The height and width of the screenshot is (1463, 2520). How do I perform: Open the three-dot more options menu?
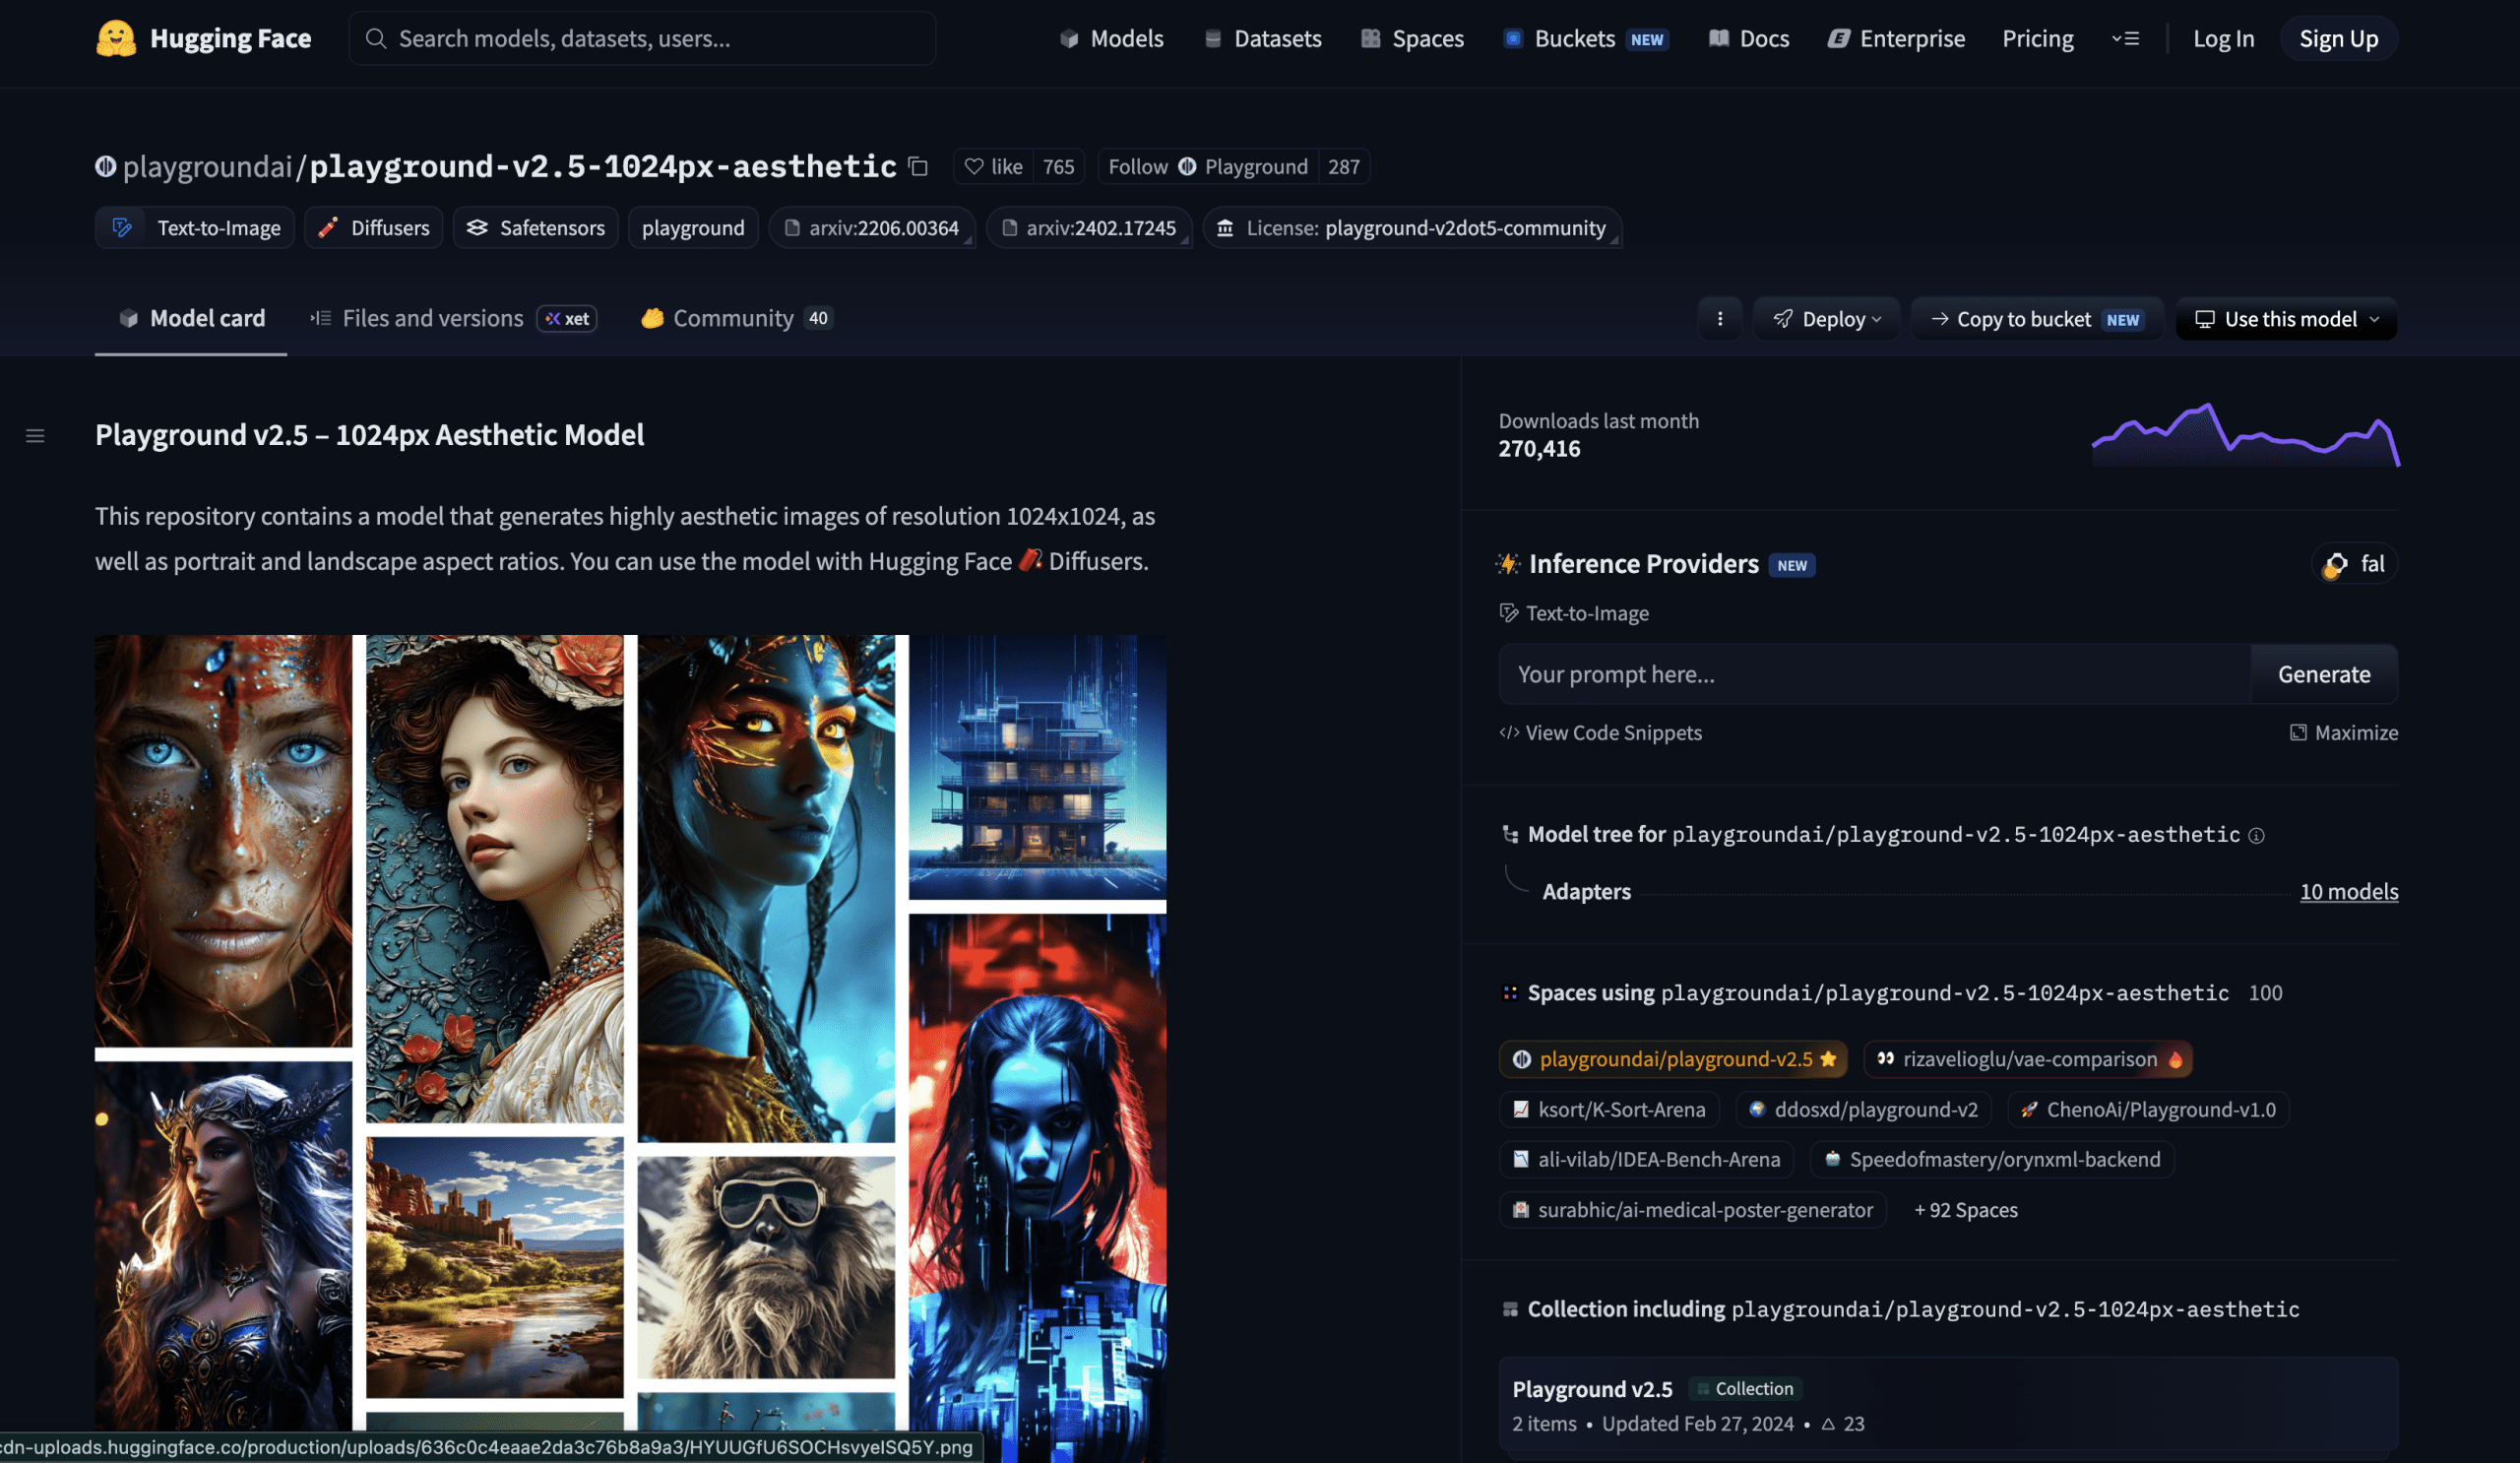1719,318
